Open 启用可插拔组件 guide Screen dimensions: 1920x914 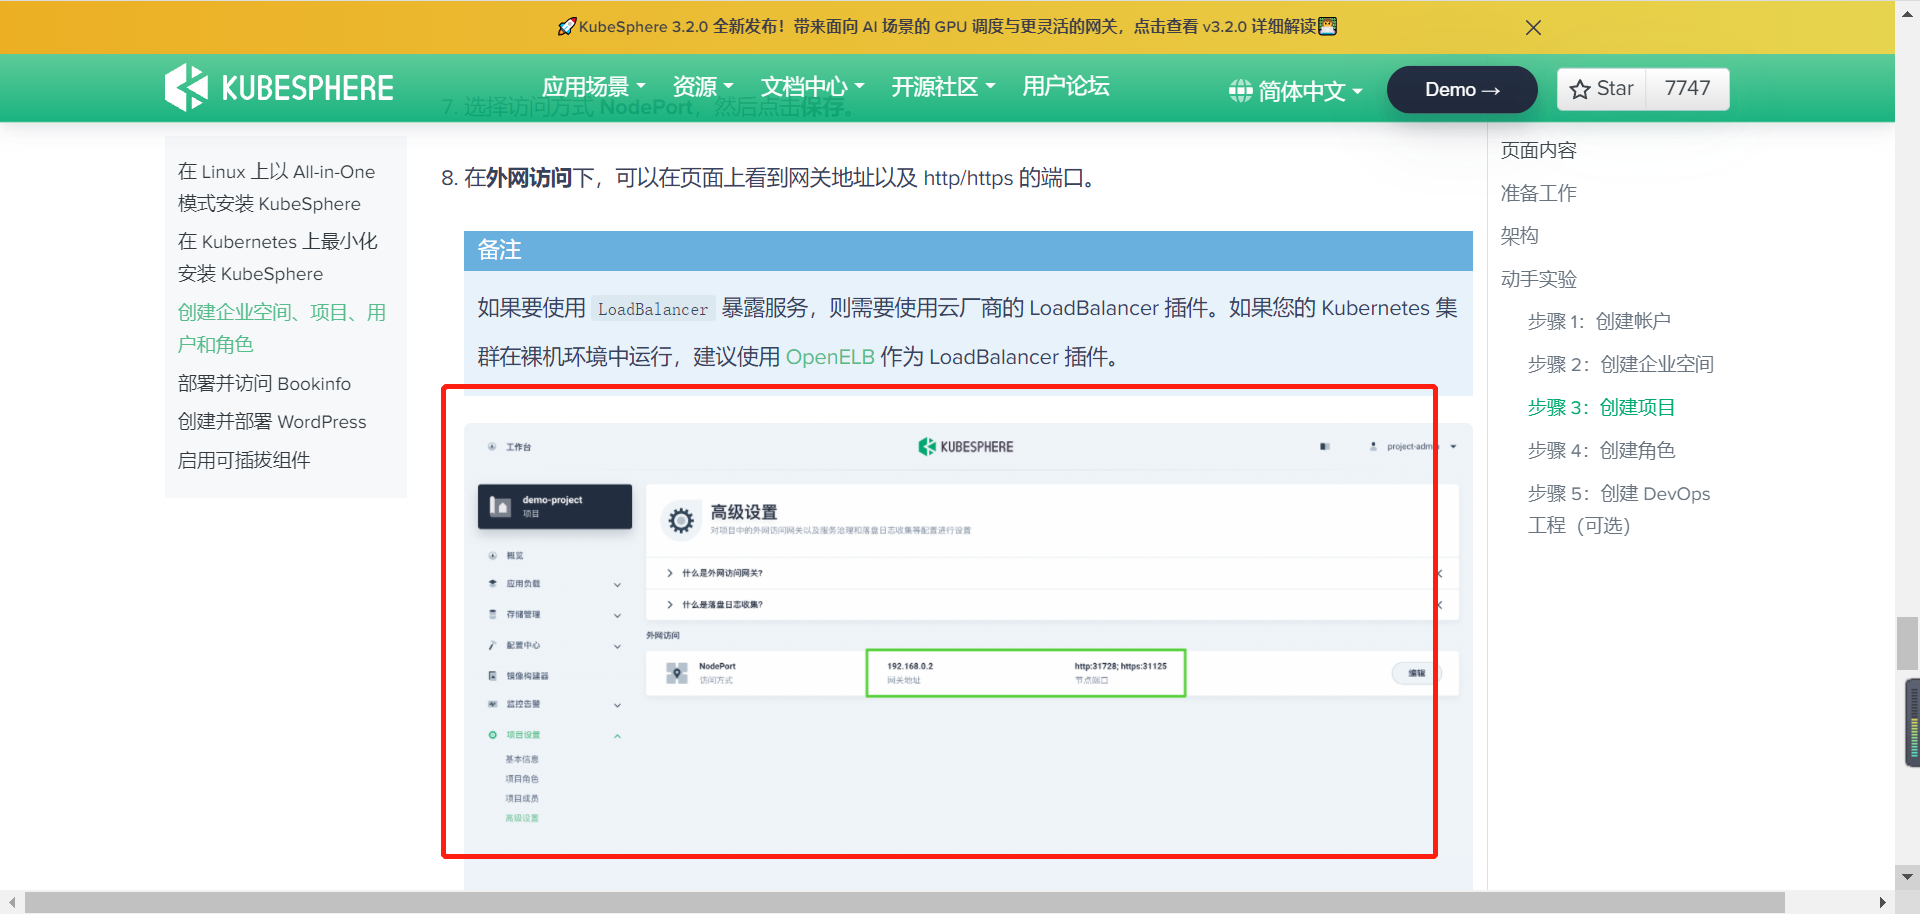point(244,460)
